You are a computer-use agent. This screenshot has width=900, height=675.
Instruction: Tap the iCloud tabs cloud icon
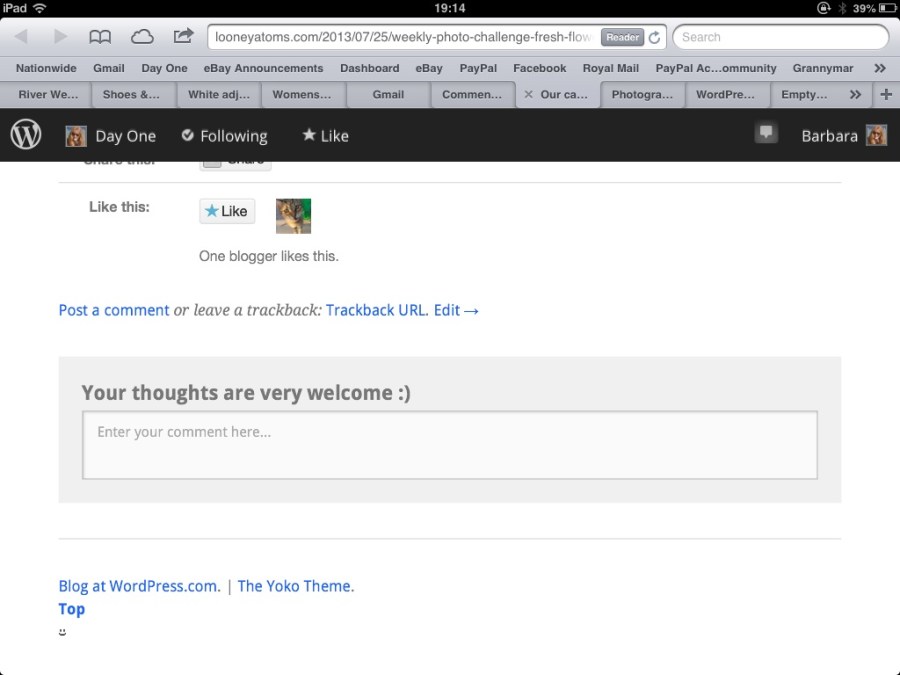(x=142, y=37)
